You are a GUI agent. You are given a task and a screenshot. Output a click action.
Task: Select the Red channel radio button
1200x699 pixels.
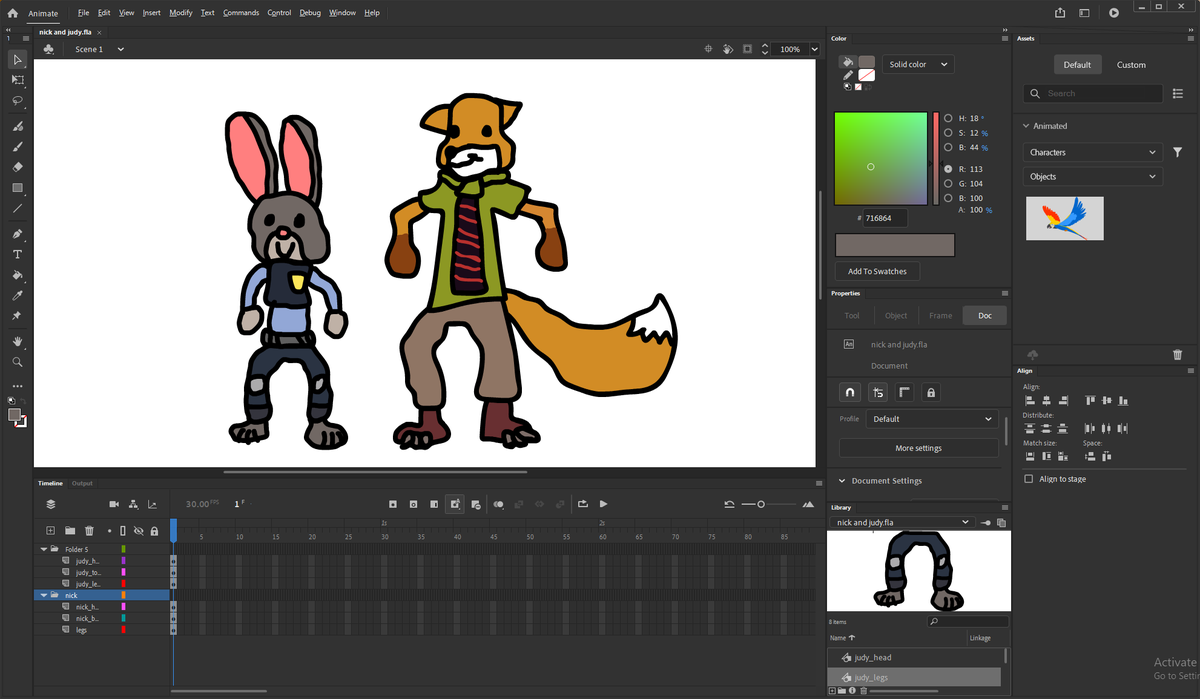[948, 169]
